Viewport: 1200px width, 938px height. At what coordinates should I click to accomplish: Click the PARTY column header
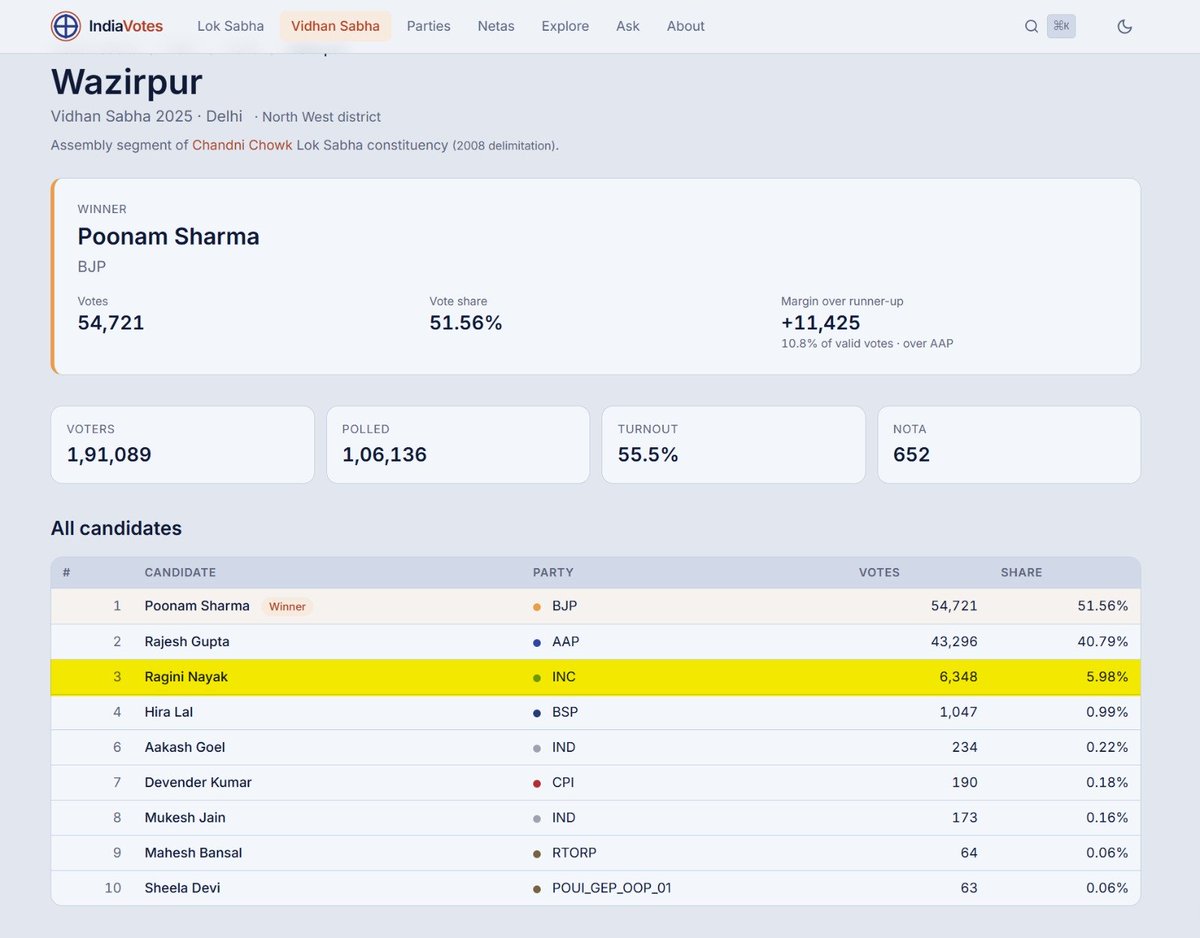pyautogui.click(x=553, y=573)
